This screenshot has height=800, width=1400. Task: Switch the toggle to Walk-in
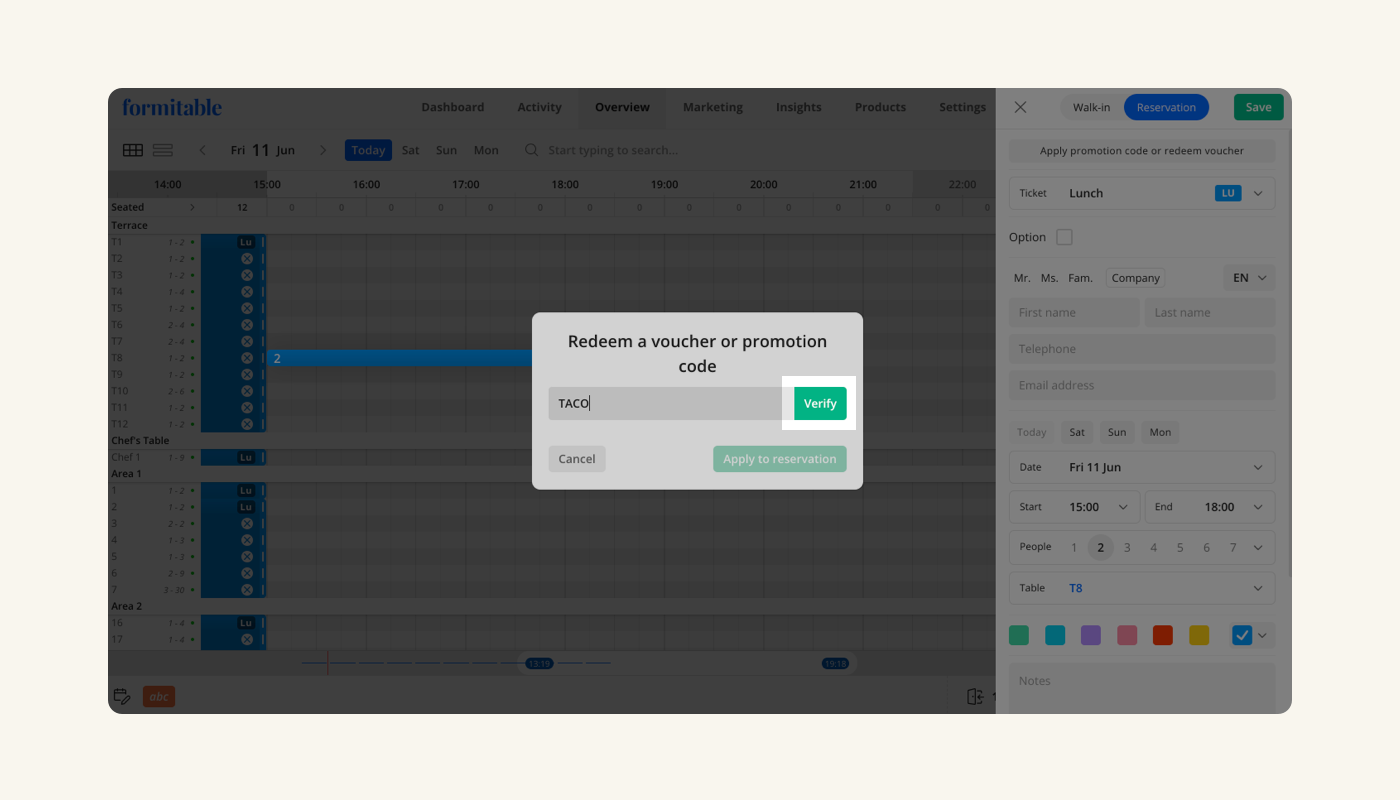tap(1091, 107)
